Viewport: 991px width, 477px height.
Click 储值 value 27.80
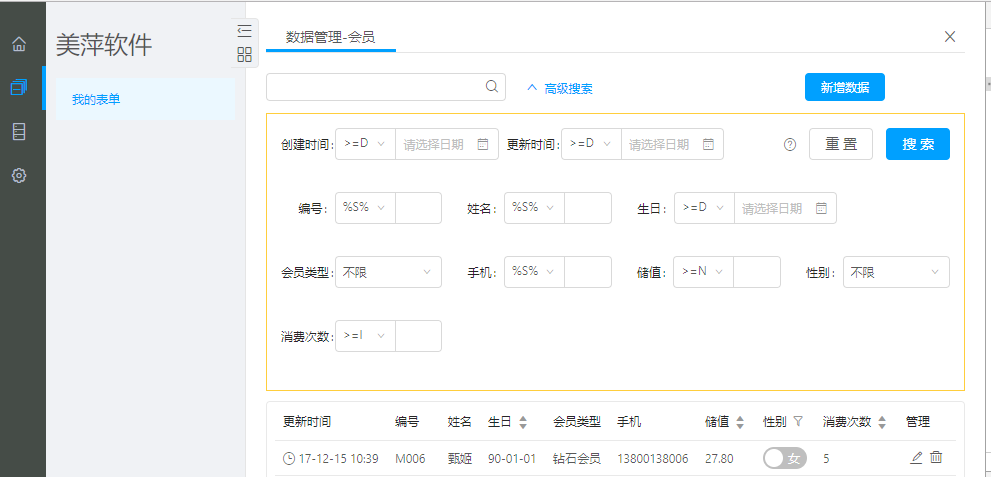[719, 458]
